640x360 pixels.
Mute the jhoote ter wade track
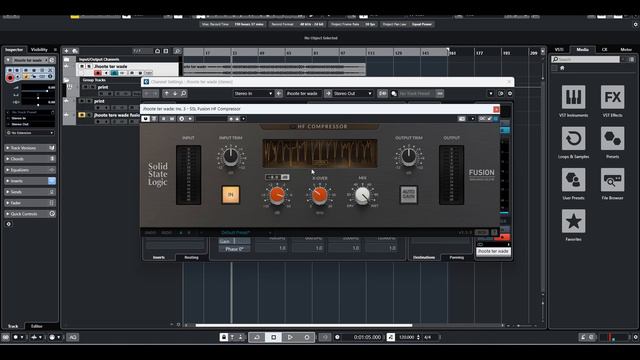(x=82, y=66)
